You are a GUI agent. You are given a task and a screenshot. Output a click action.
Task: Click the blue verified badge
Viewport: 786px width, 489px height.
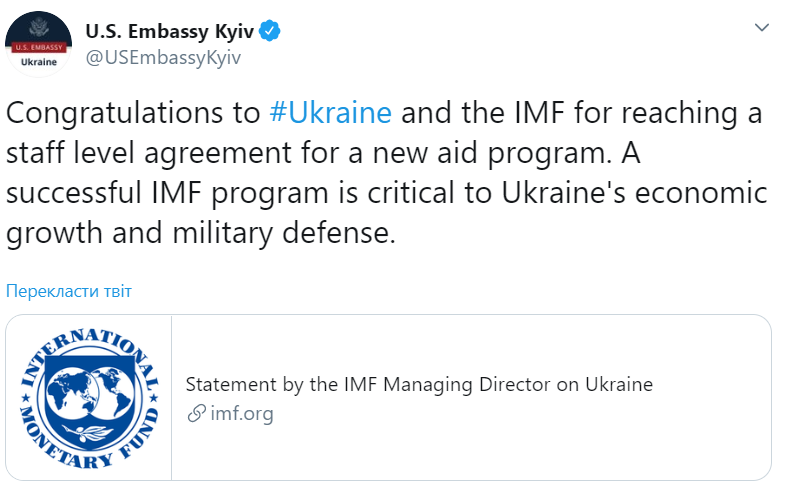pyautogui.click(x=270, y=32)
